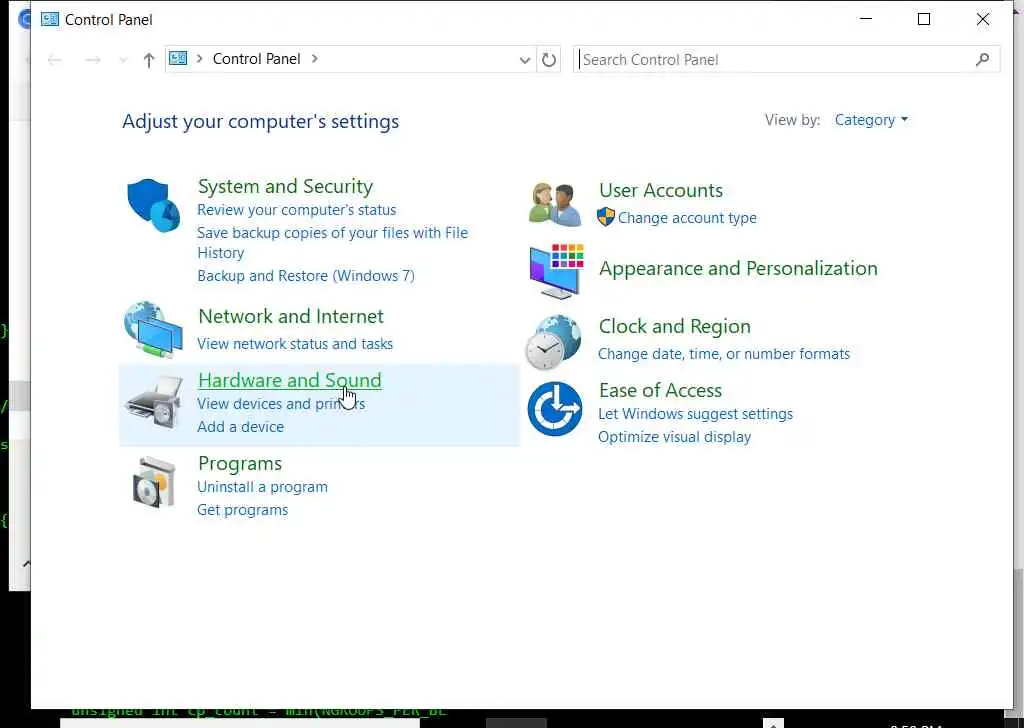
Task: Open Ease of Access heading
Action: point(660,390)
